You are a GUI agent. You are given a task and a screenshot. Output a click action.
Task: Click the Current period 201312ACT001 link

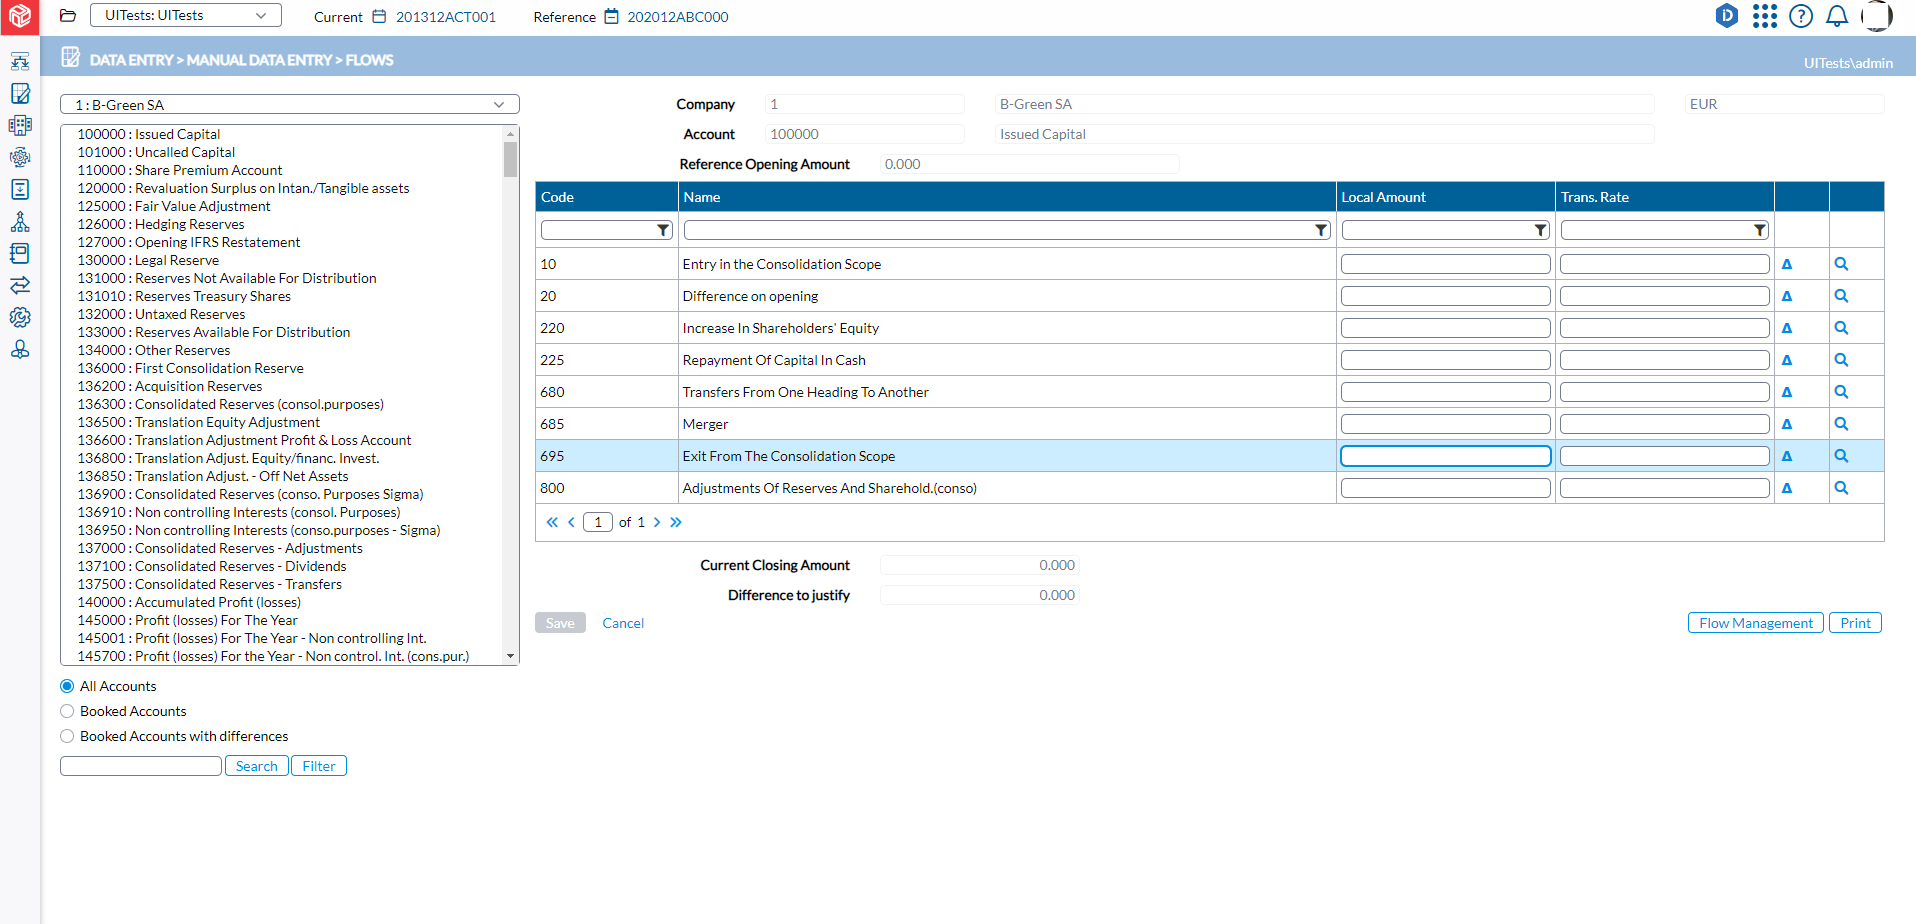tap(446, 17)
